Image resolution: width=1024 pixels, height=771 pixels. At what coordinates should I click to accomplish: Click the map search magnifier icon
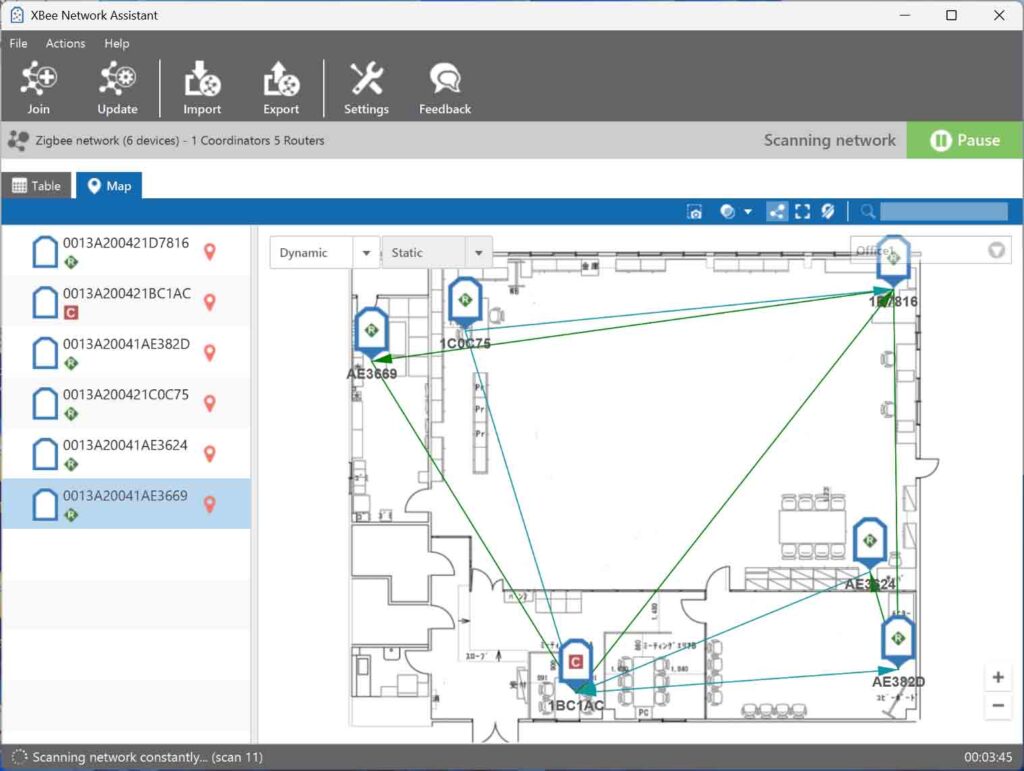tap(867, 212)
